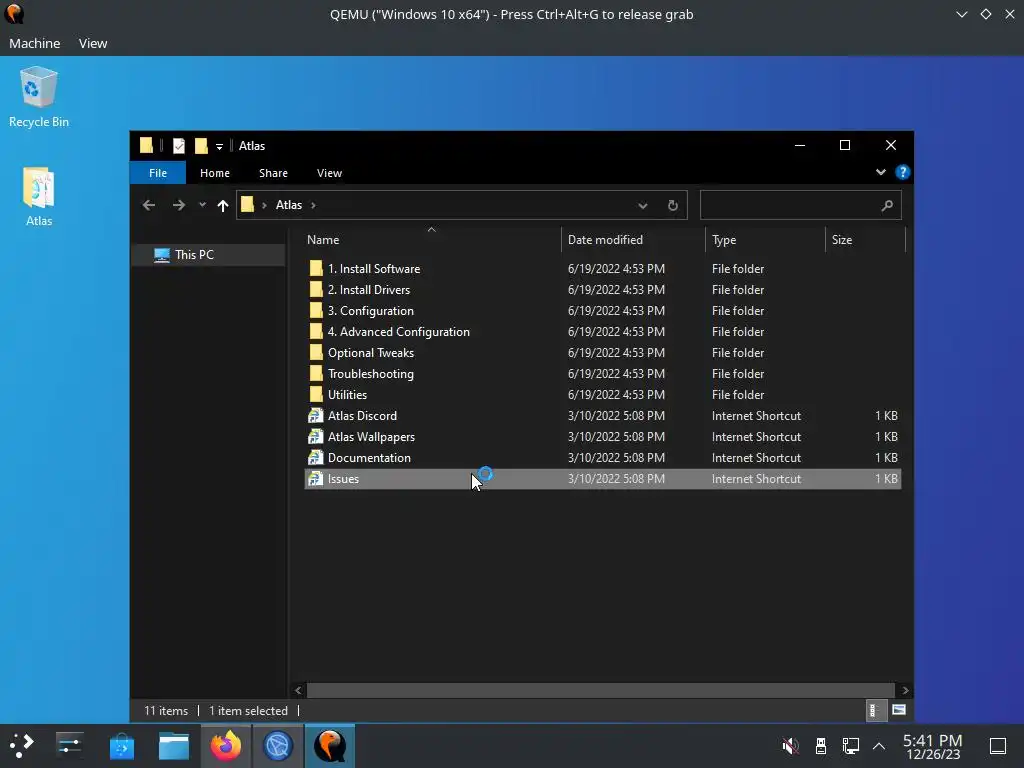The width and height of the screenshot is (1024, 768).
Task: Open recent locations dropdown arrow
Action: click(202, 205)
